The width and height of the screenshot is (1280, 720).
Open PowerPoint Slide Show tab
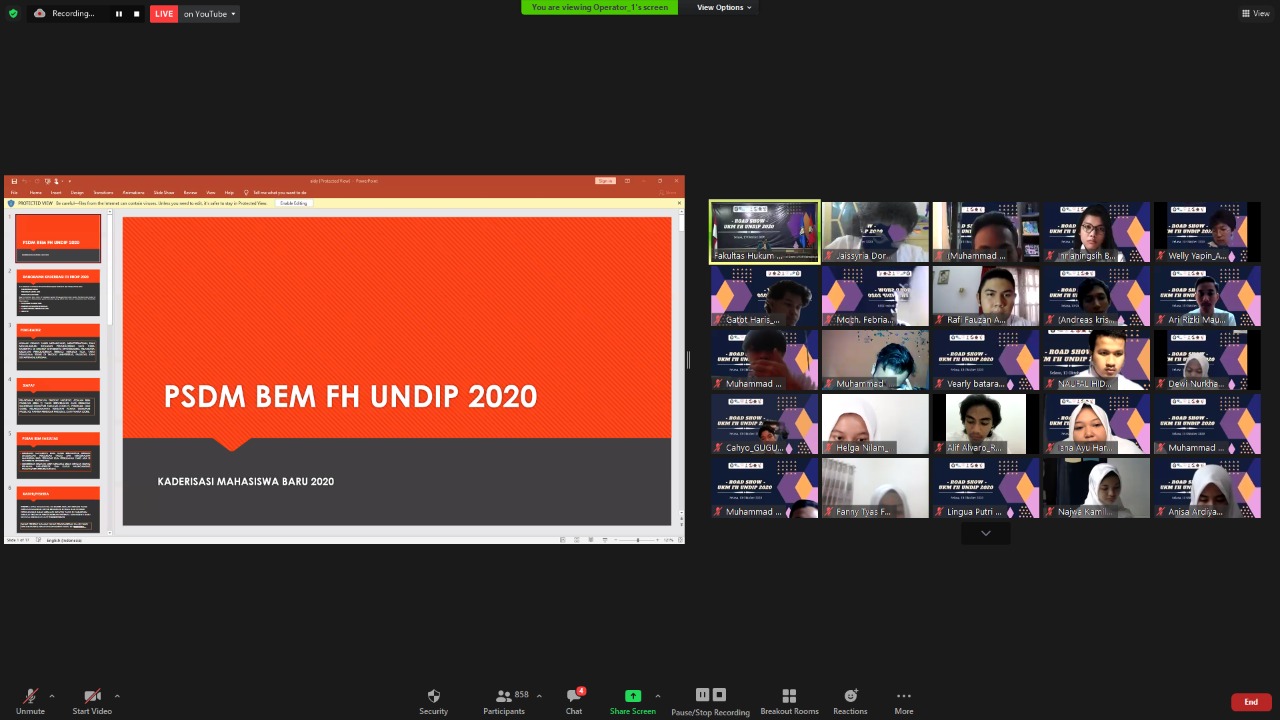pyautogui.click(x=163, y=192)
